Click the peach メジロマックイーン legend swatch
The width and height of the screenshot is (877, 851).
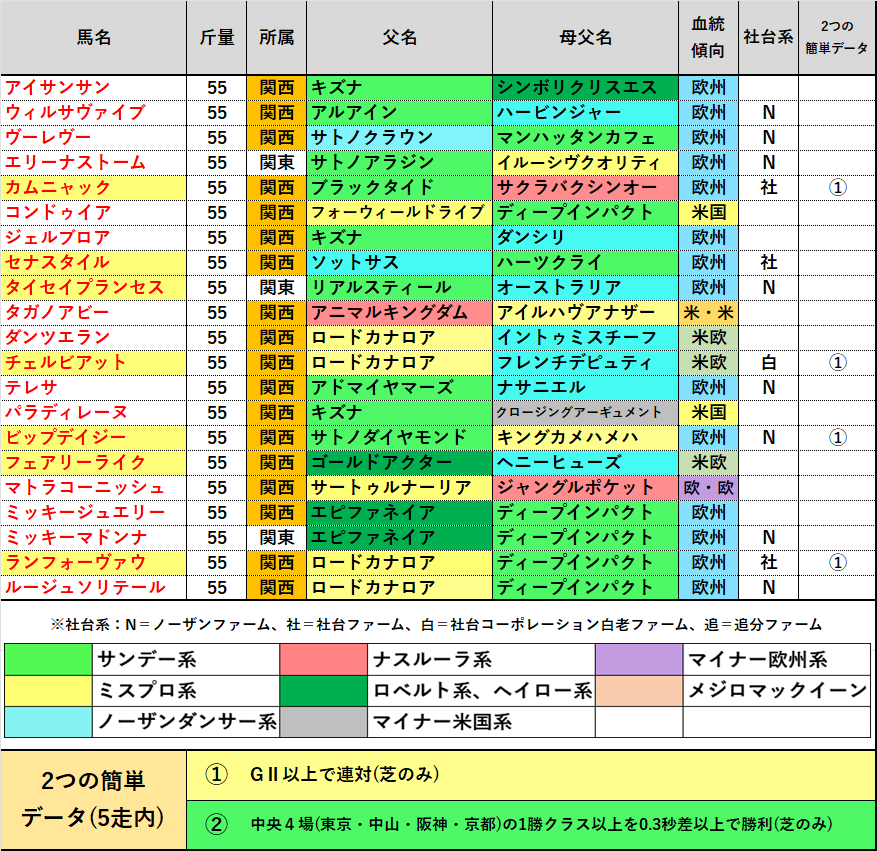pos(639,691)
